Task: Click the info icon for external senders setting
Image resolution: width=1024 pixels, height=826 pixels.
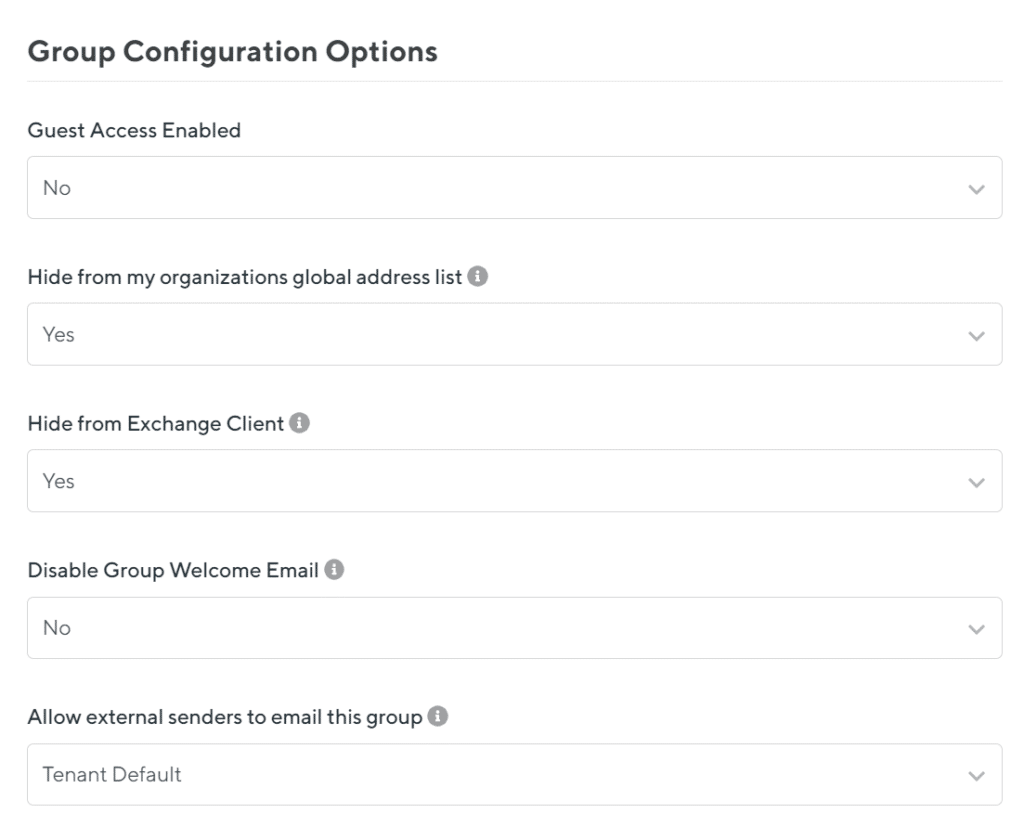Action: coord(437,714)
